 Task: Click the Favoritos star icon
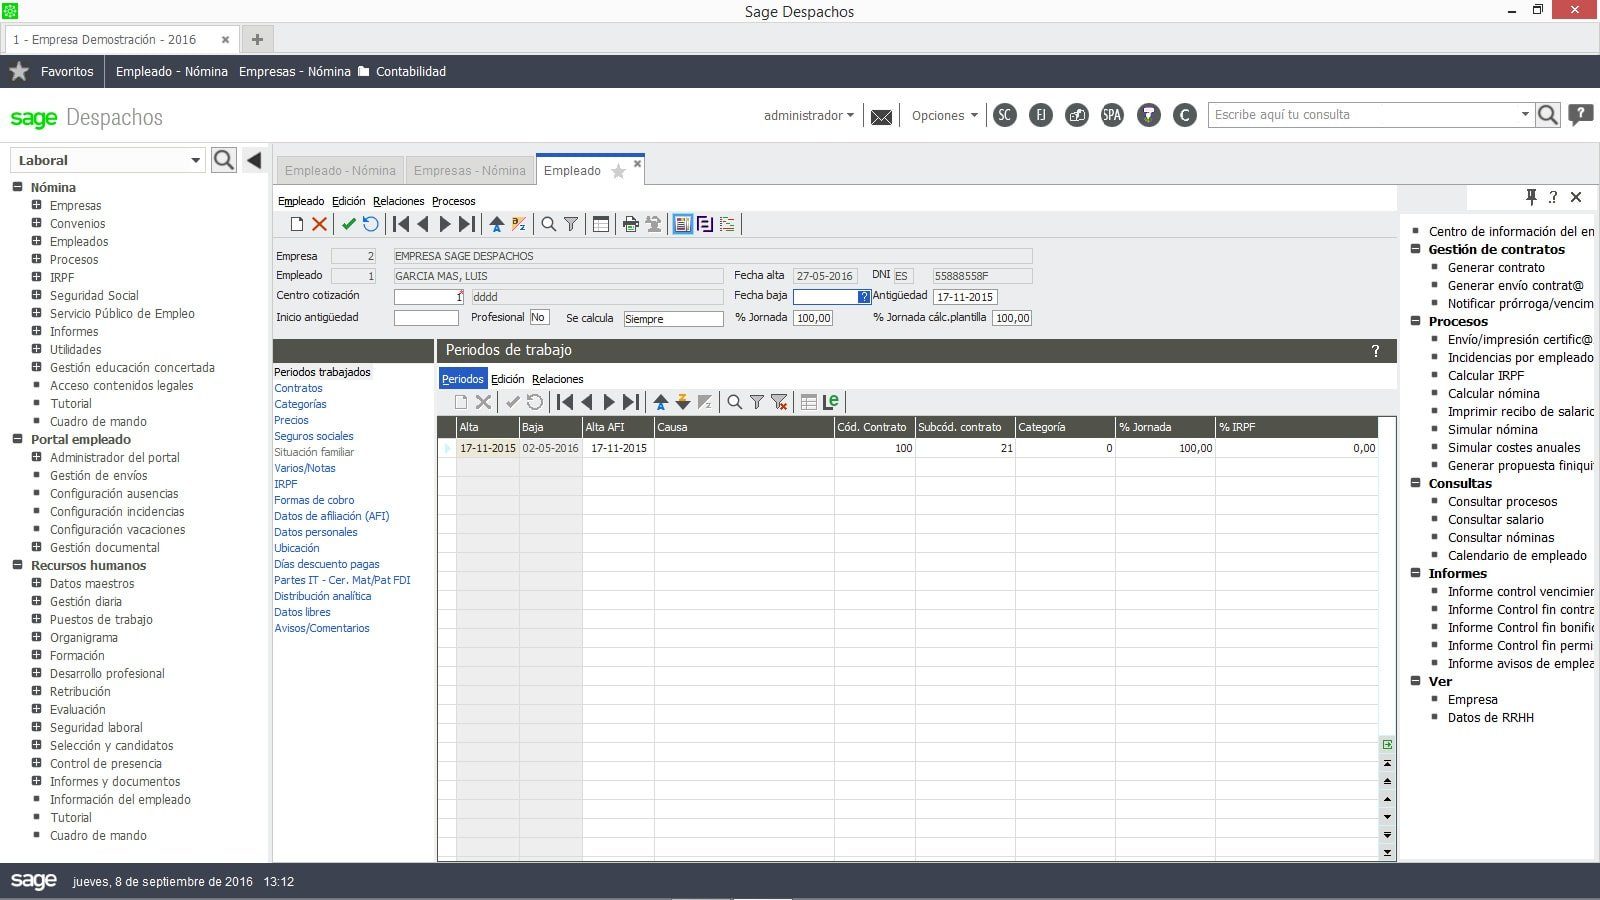coord(19,71)
